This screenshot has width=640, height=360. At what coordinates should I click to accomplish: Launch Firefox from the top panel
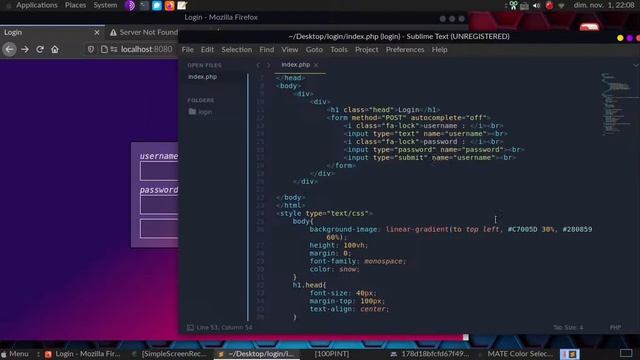tap(169, 5)
